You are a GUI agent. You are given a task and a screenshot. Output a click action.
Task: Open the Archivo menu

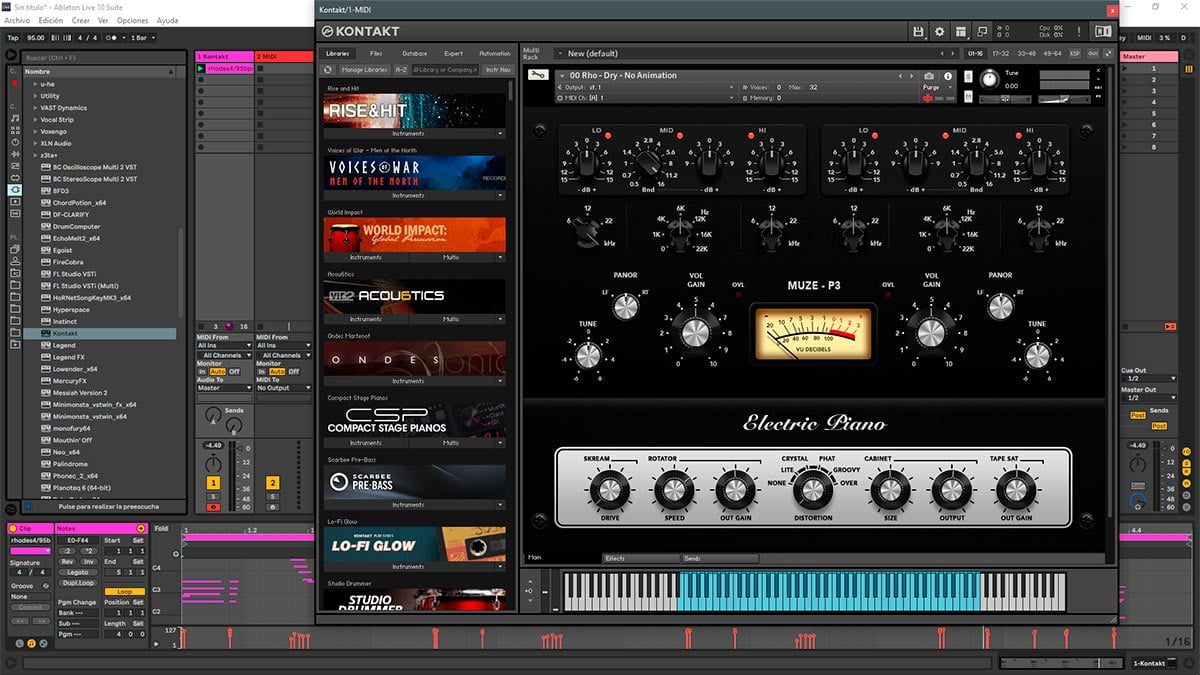pos(17,20)
